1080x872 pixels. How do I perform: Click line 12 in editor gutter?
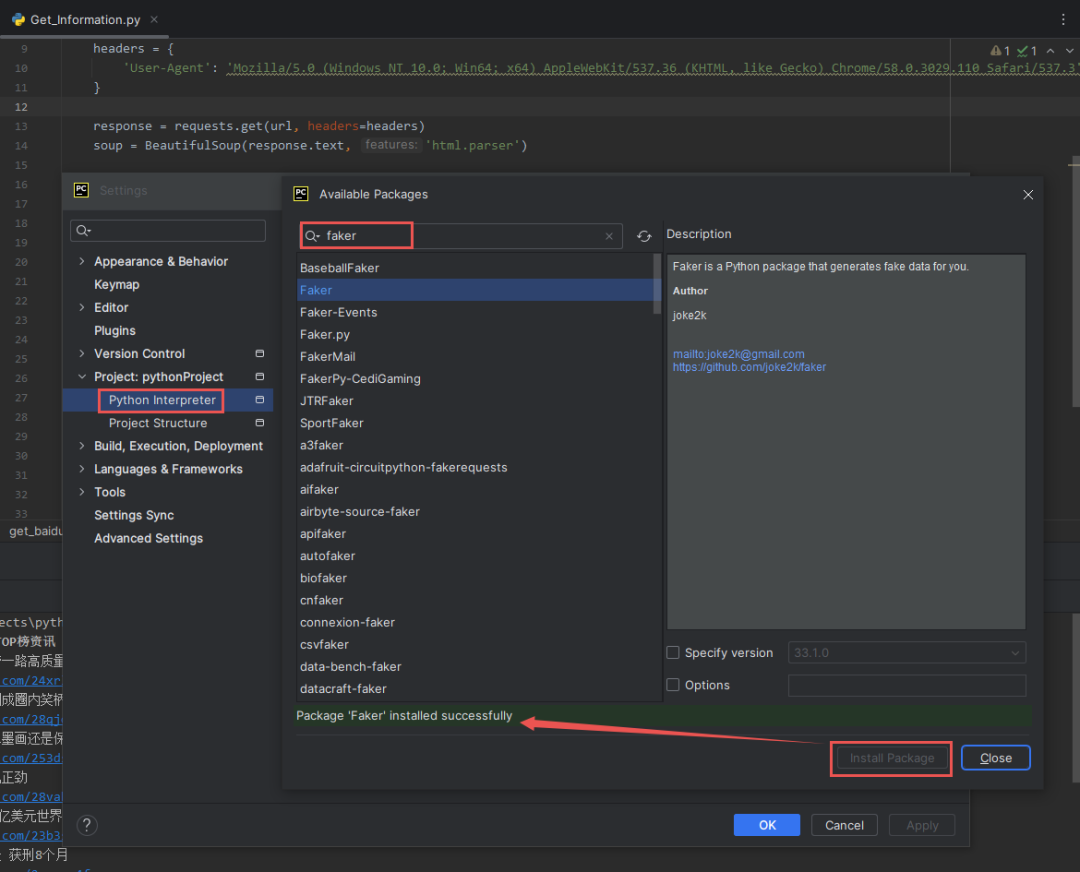21,107
